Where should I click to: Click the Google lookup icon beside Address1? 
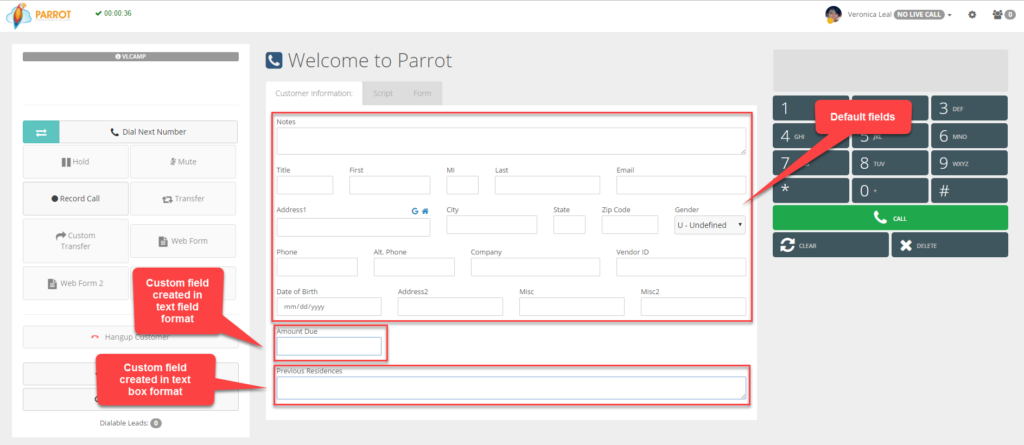(x=415, y=211)
